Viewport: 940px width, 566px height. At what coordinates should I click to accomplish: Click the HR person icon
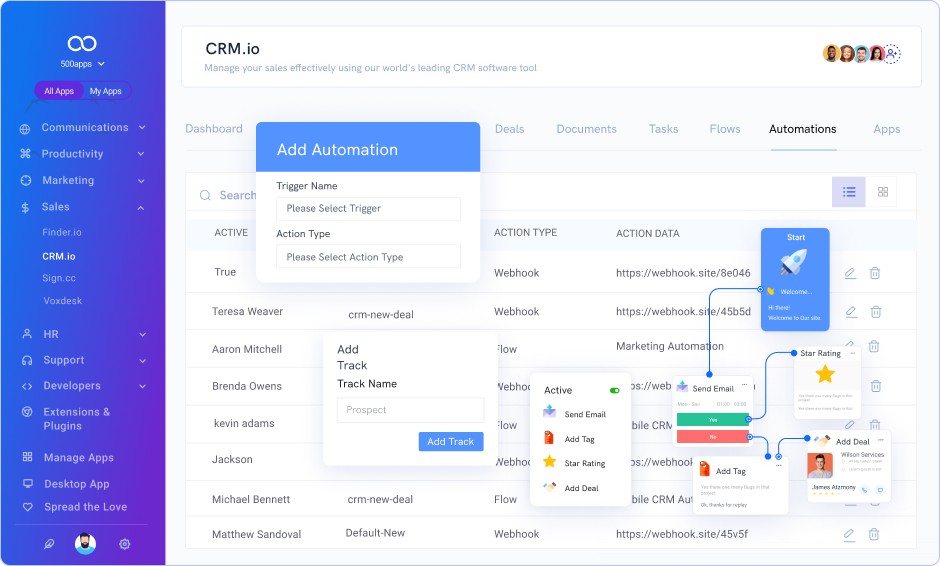click(x=27, y=334)
